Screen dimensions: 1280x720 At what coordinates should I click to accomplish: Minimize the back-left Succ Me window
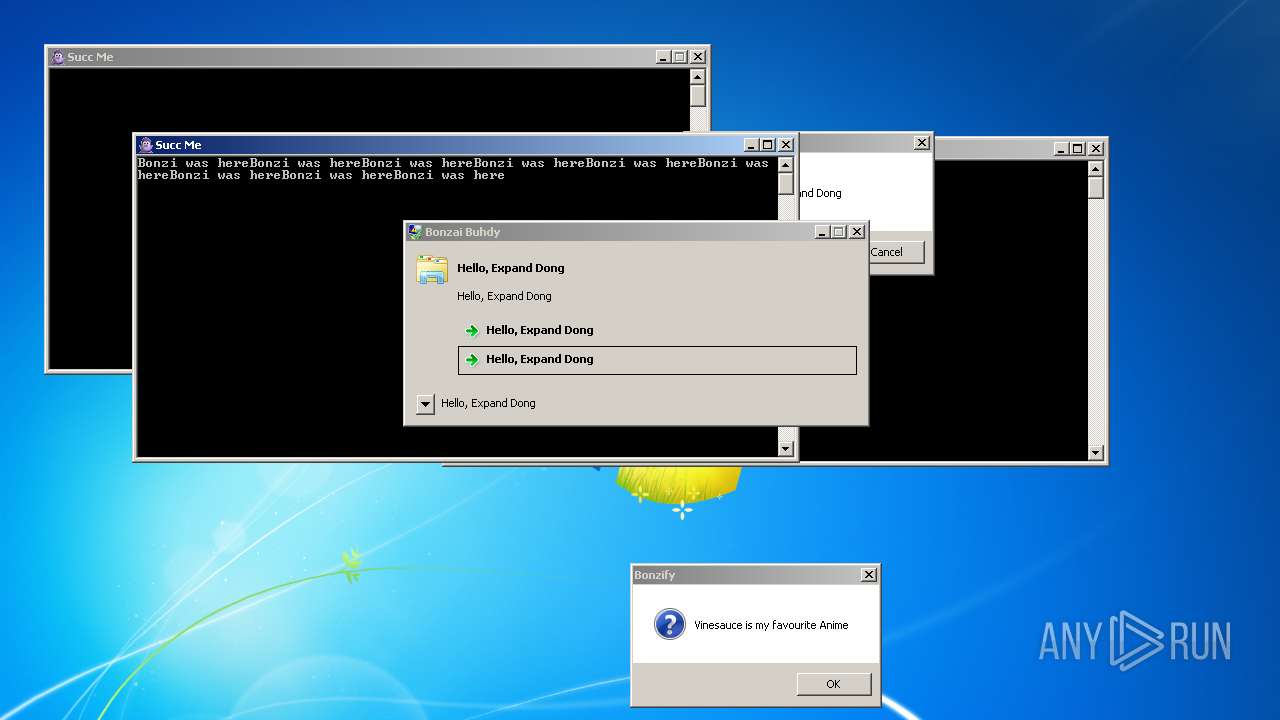coord(663,57)
